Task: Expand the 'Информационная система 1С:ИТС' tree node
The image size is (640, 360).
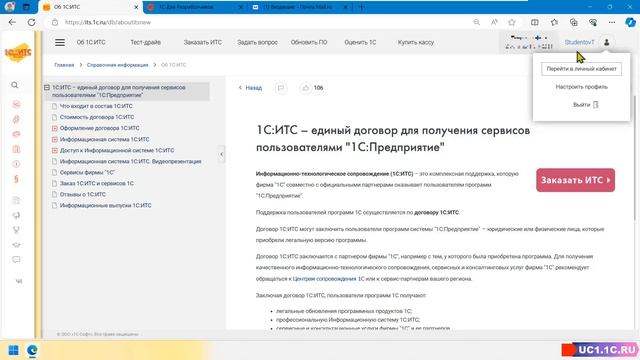Action: pos(54,139)
